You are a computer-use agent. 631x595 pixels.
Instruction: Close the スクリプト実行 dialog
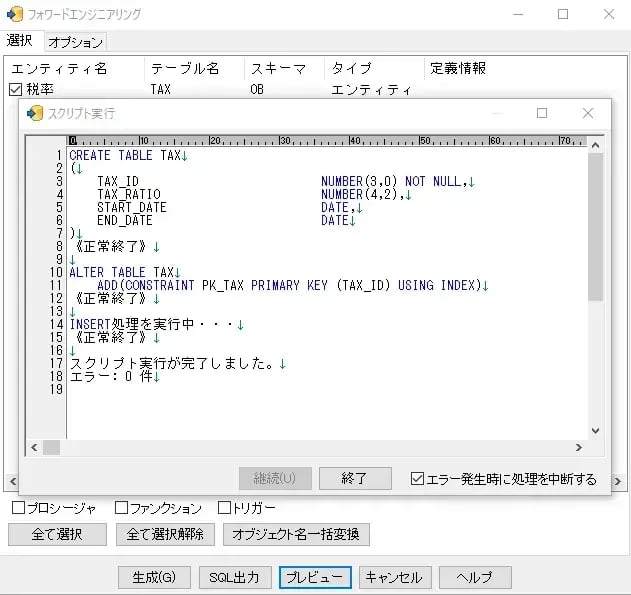pos(588,113)
